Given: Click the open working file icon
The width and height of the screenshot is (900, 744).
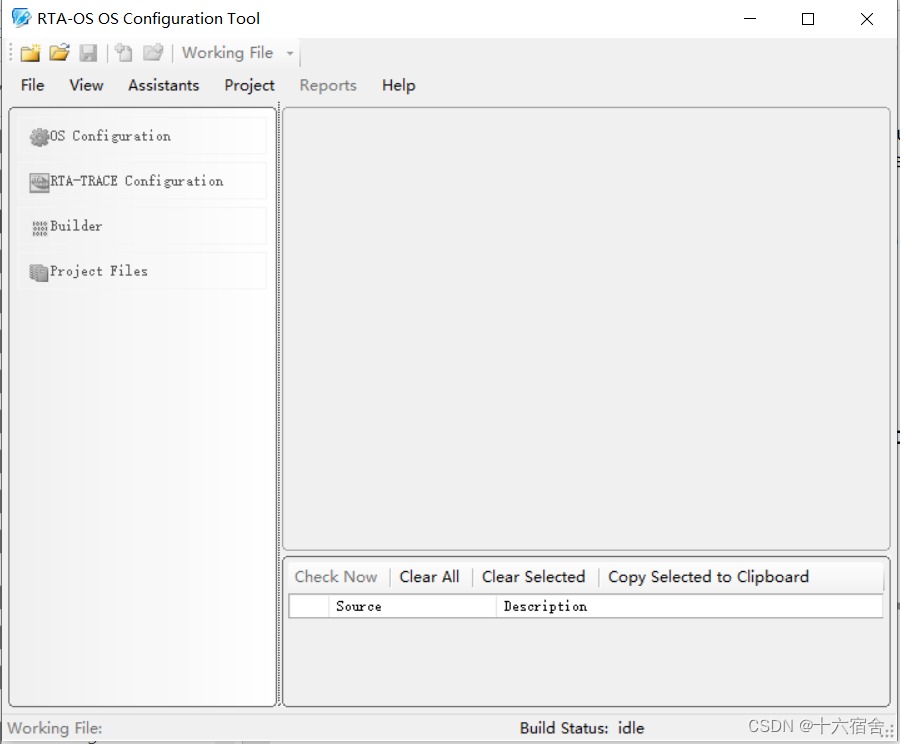Looking at the screenshot, I should 153,53.
